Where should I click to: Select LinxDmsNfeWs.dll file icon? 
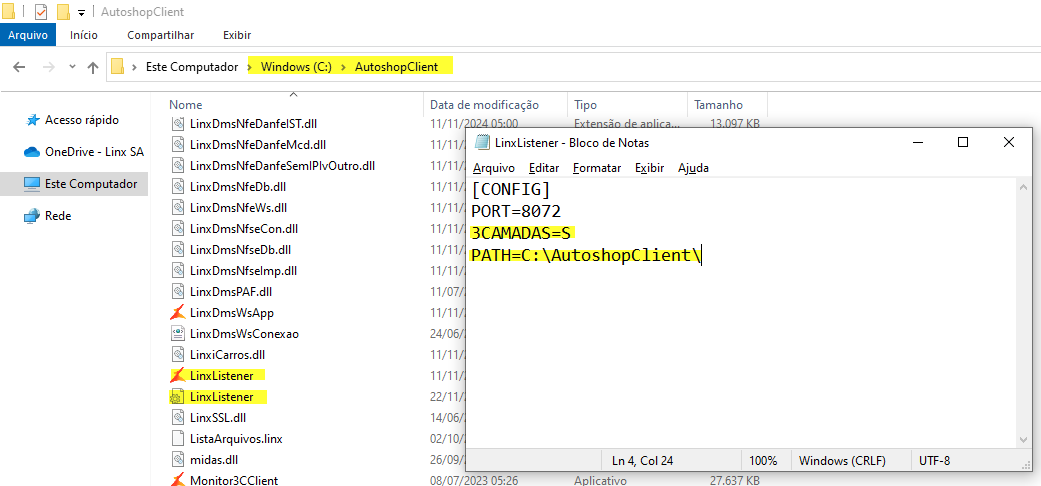177,208
